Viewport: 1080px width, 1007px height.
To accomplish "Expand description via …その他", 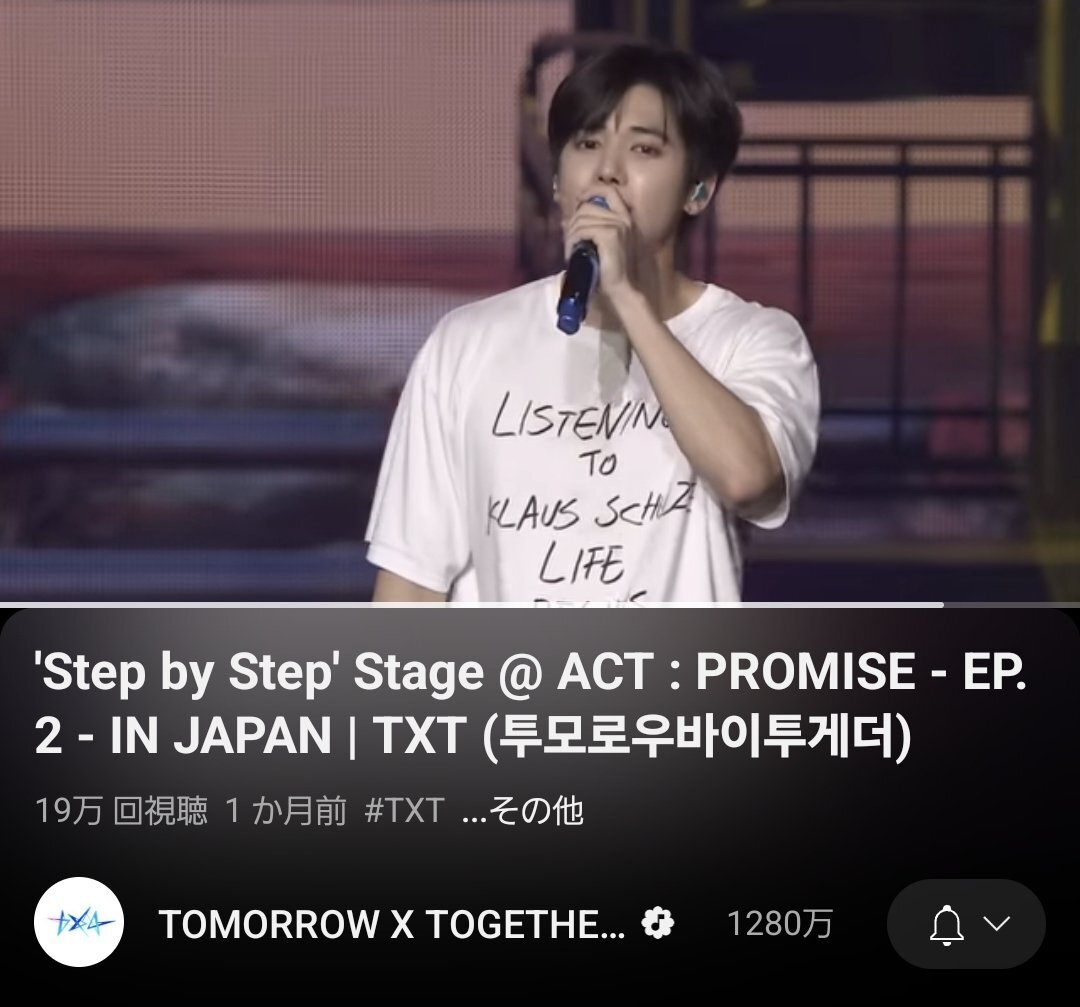I will point(523,810).
